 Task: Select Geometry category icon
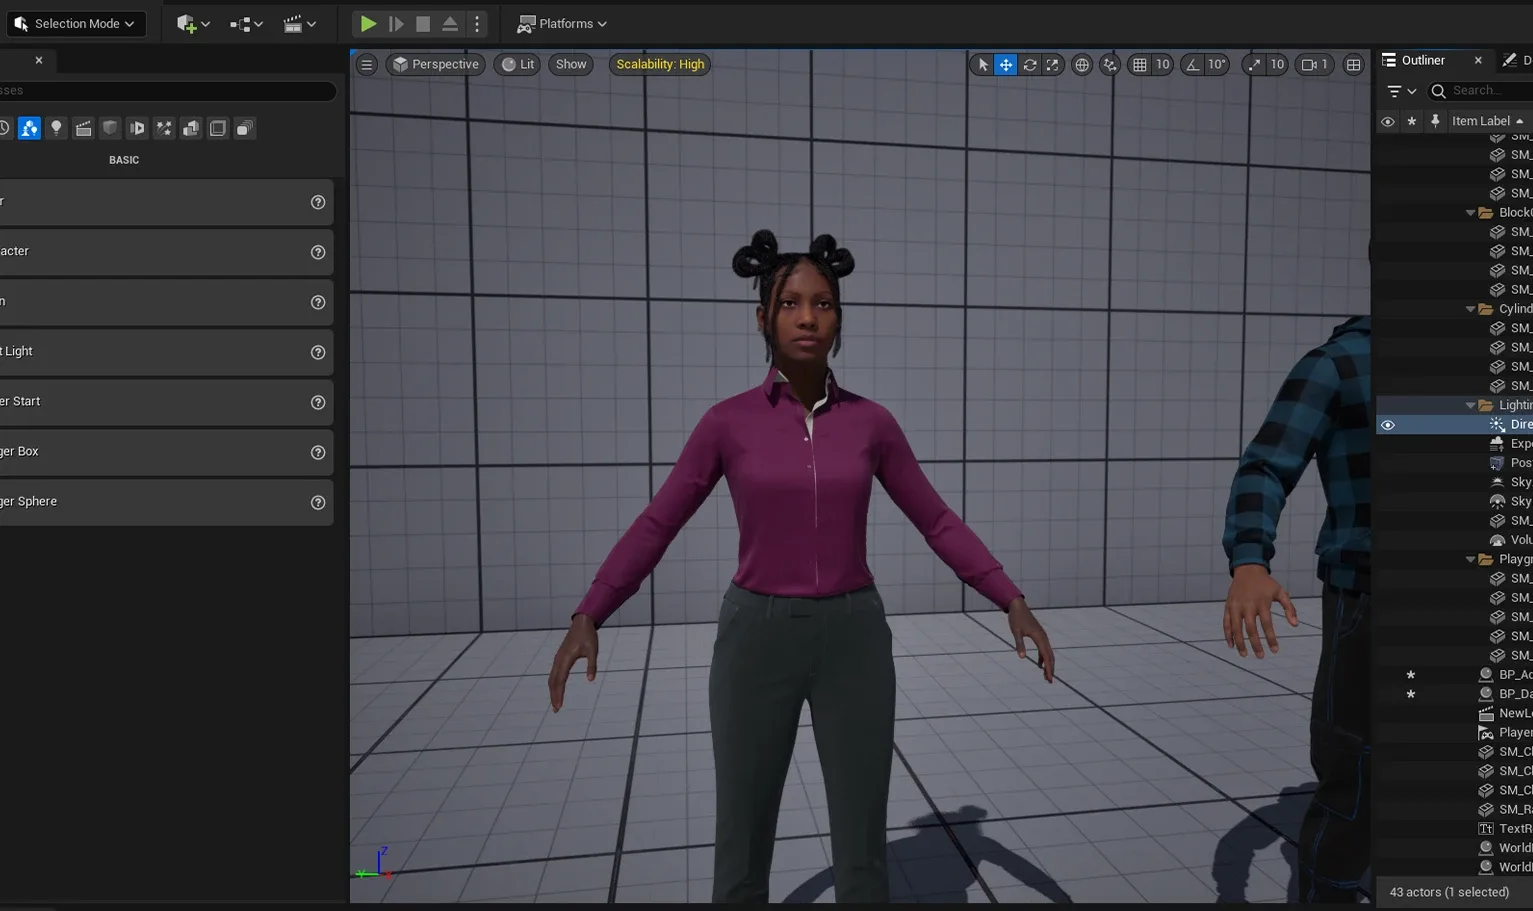pos(191,128)
